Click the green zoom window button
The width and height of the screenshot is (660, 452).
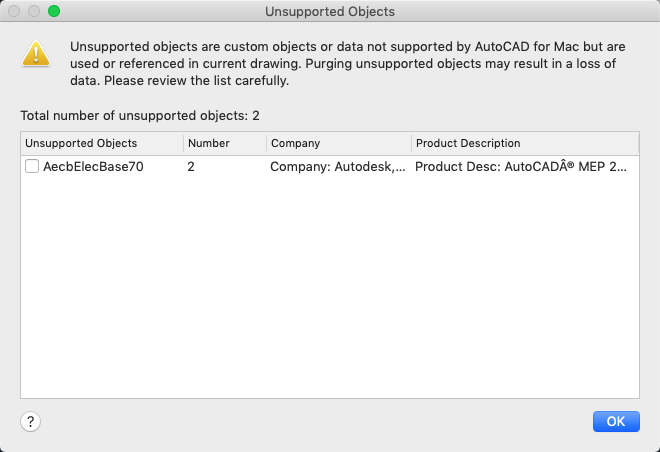click(54, 12)
